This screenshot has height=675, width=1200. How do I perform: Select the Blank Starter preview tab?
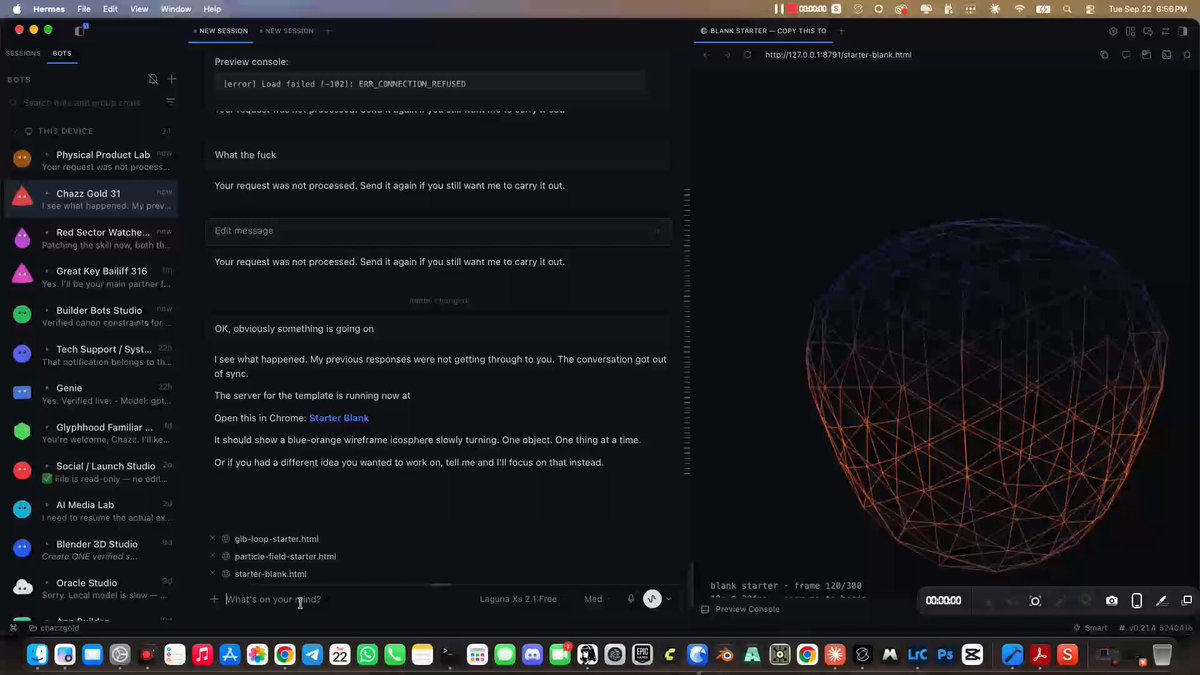(x=763, y=31)
